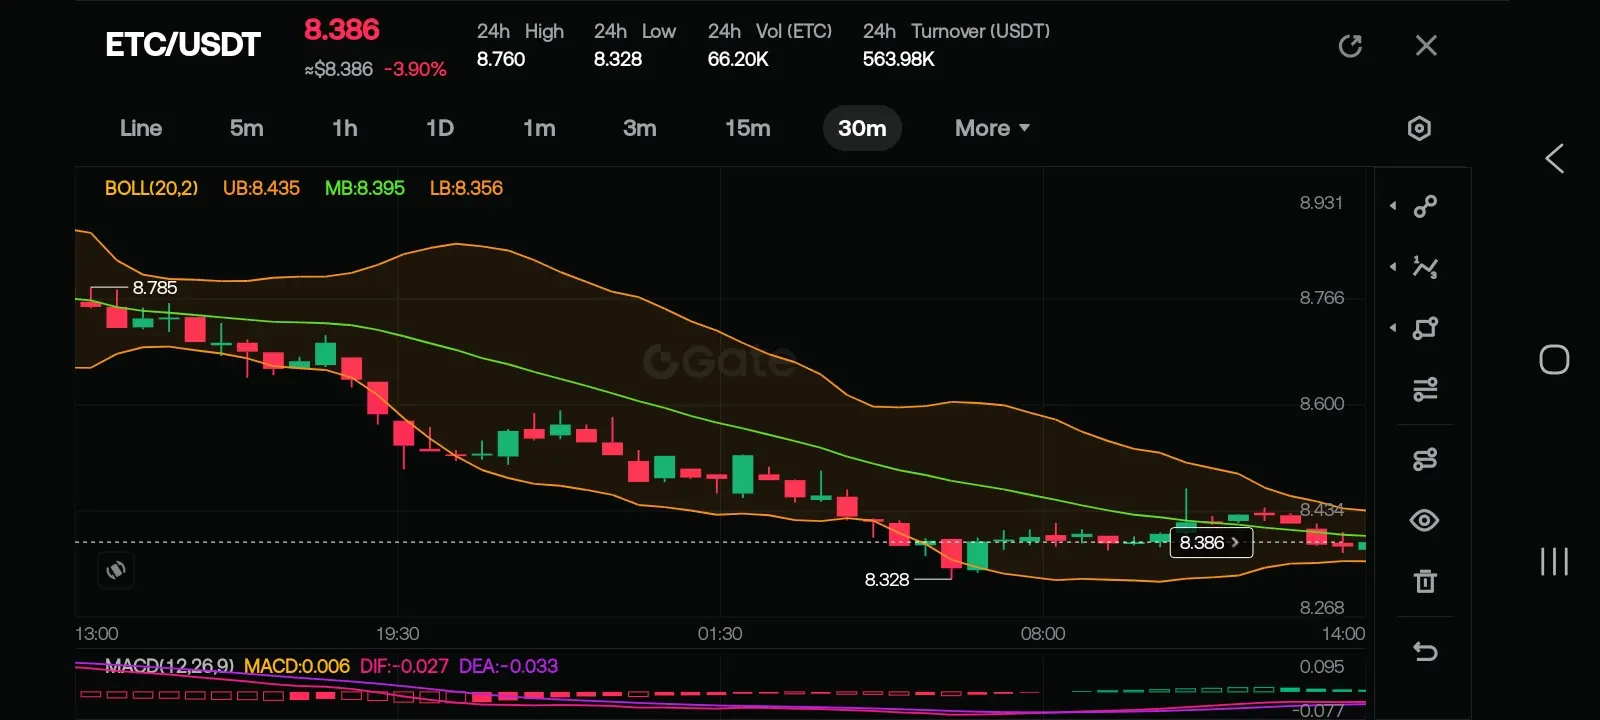The width and height of the screenshot is (1600, 720).
Task: Tap the ETC/USDT pair title
Action: pos(183,45)
